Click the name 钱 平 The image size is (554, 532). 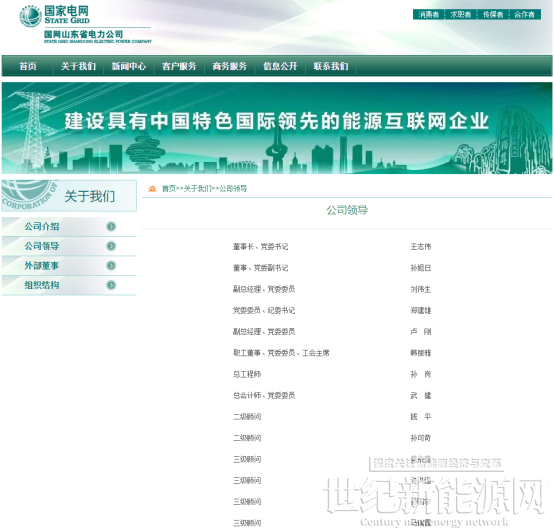pos(420,417)
